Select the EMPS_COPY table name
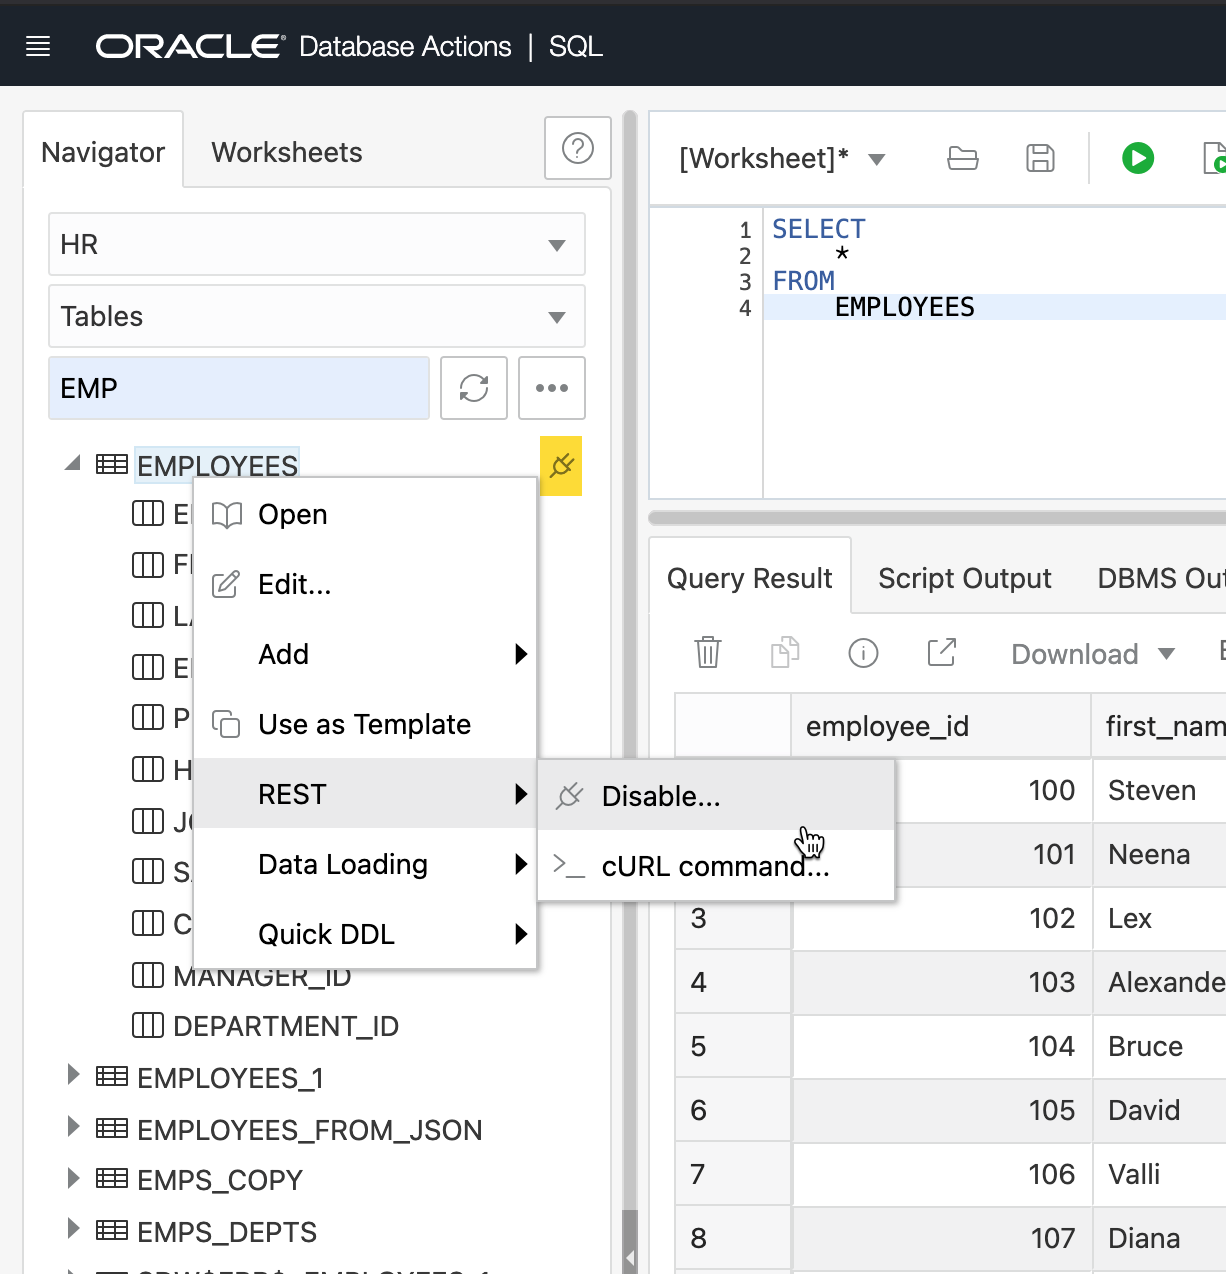The image size is (1226, 1274). [x=220, y=1180]
